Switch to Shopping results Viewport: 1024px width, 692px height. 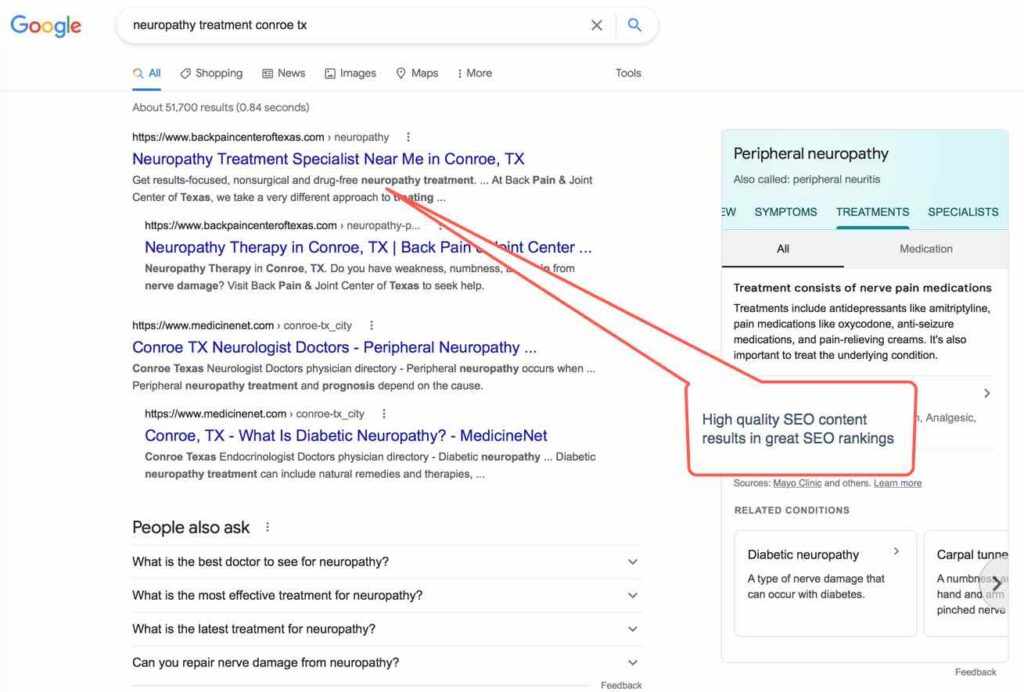click(212, 73)
